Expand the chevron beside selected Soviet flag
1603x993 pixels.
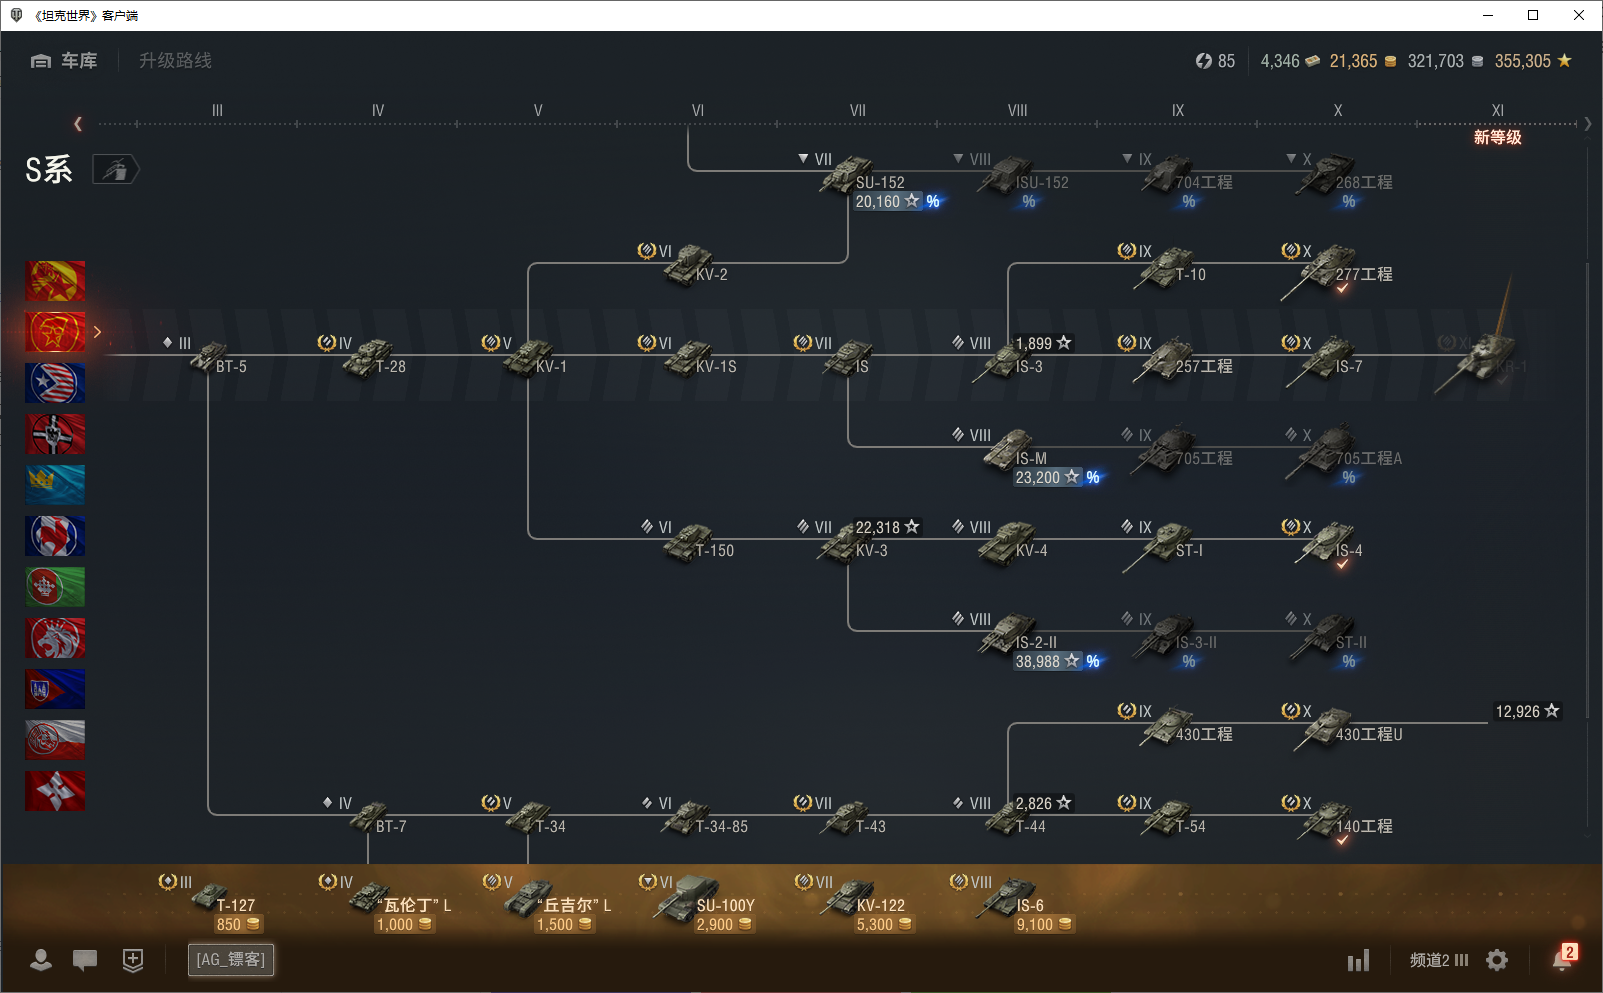click(97, 332)
